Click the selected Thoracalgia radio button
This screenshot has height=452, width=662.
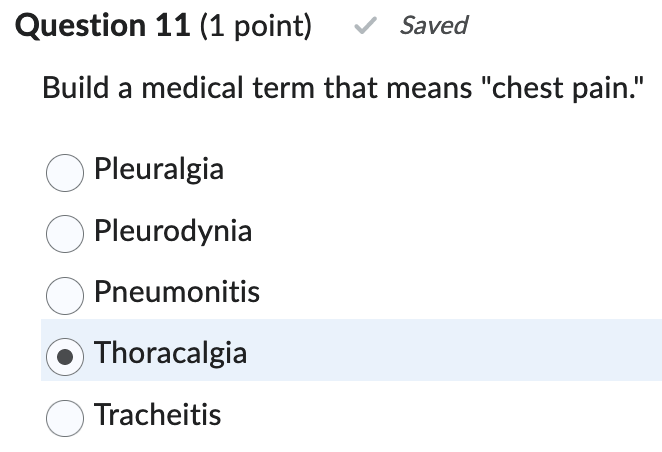coord(65,355)
